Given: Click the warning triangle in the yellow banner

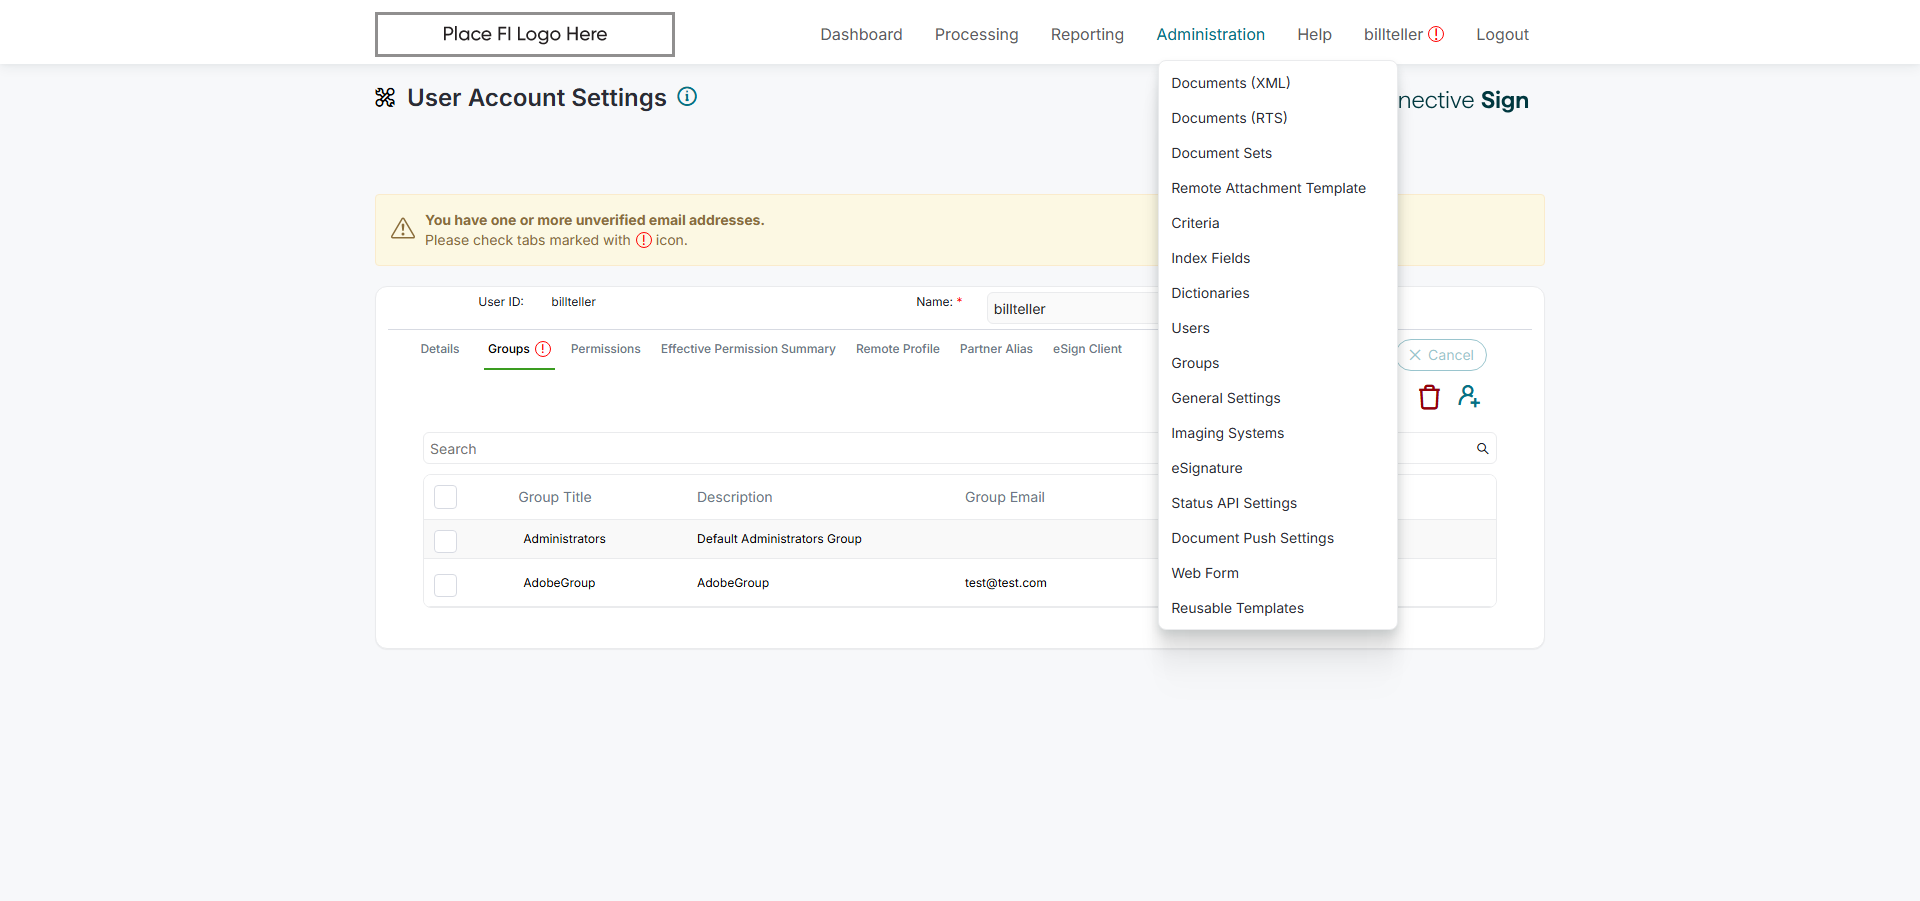Looking at the screenshot, I should pyautogui.click(x=403, y=229).
